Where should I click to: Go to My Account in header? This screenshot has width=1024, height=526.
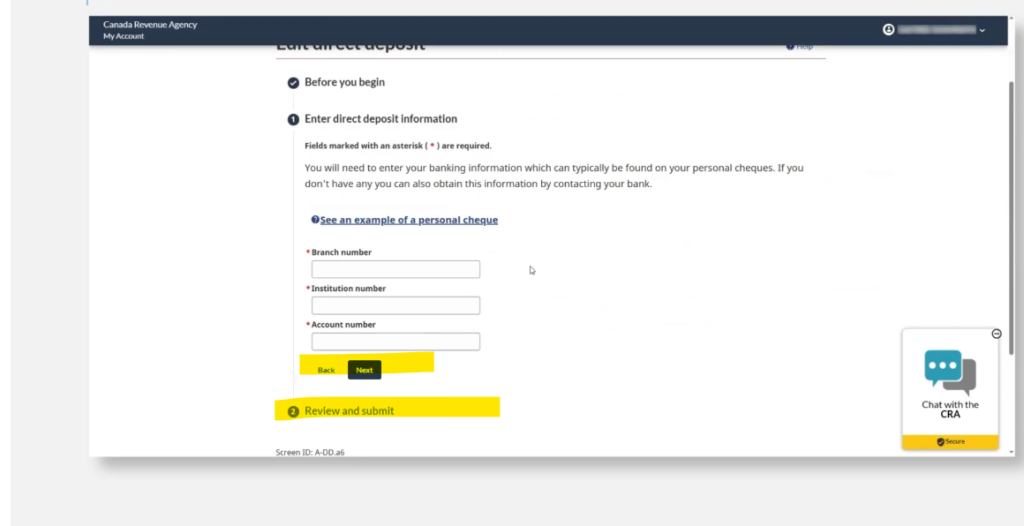pos(123,37)
